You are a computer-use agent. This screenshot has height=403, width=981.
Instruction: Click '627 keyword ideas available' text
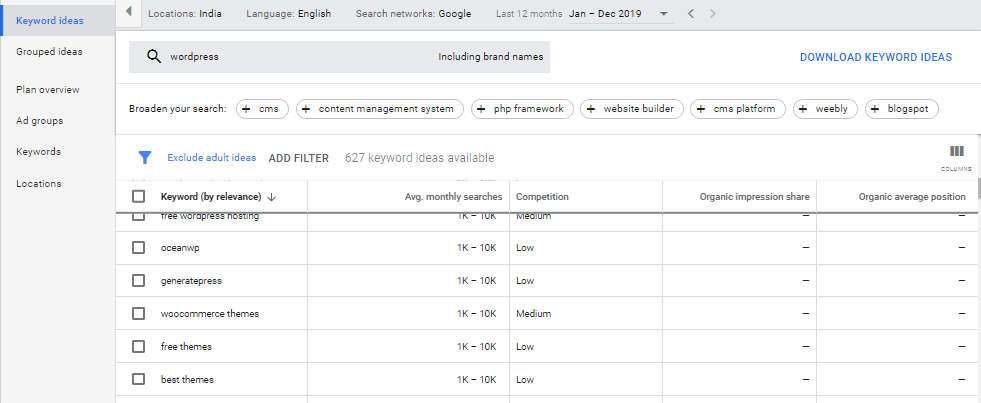(x=420, y=158)
